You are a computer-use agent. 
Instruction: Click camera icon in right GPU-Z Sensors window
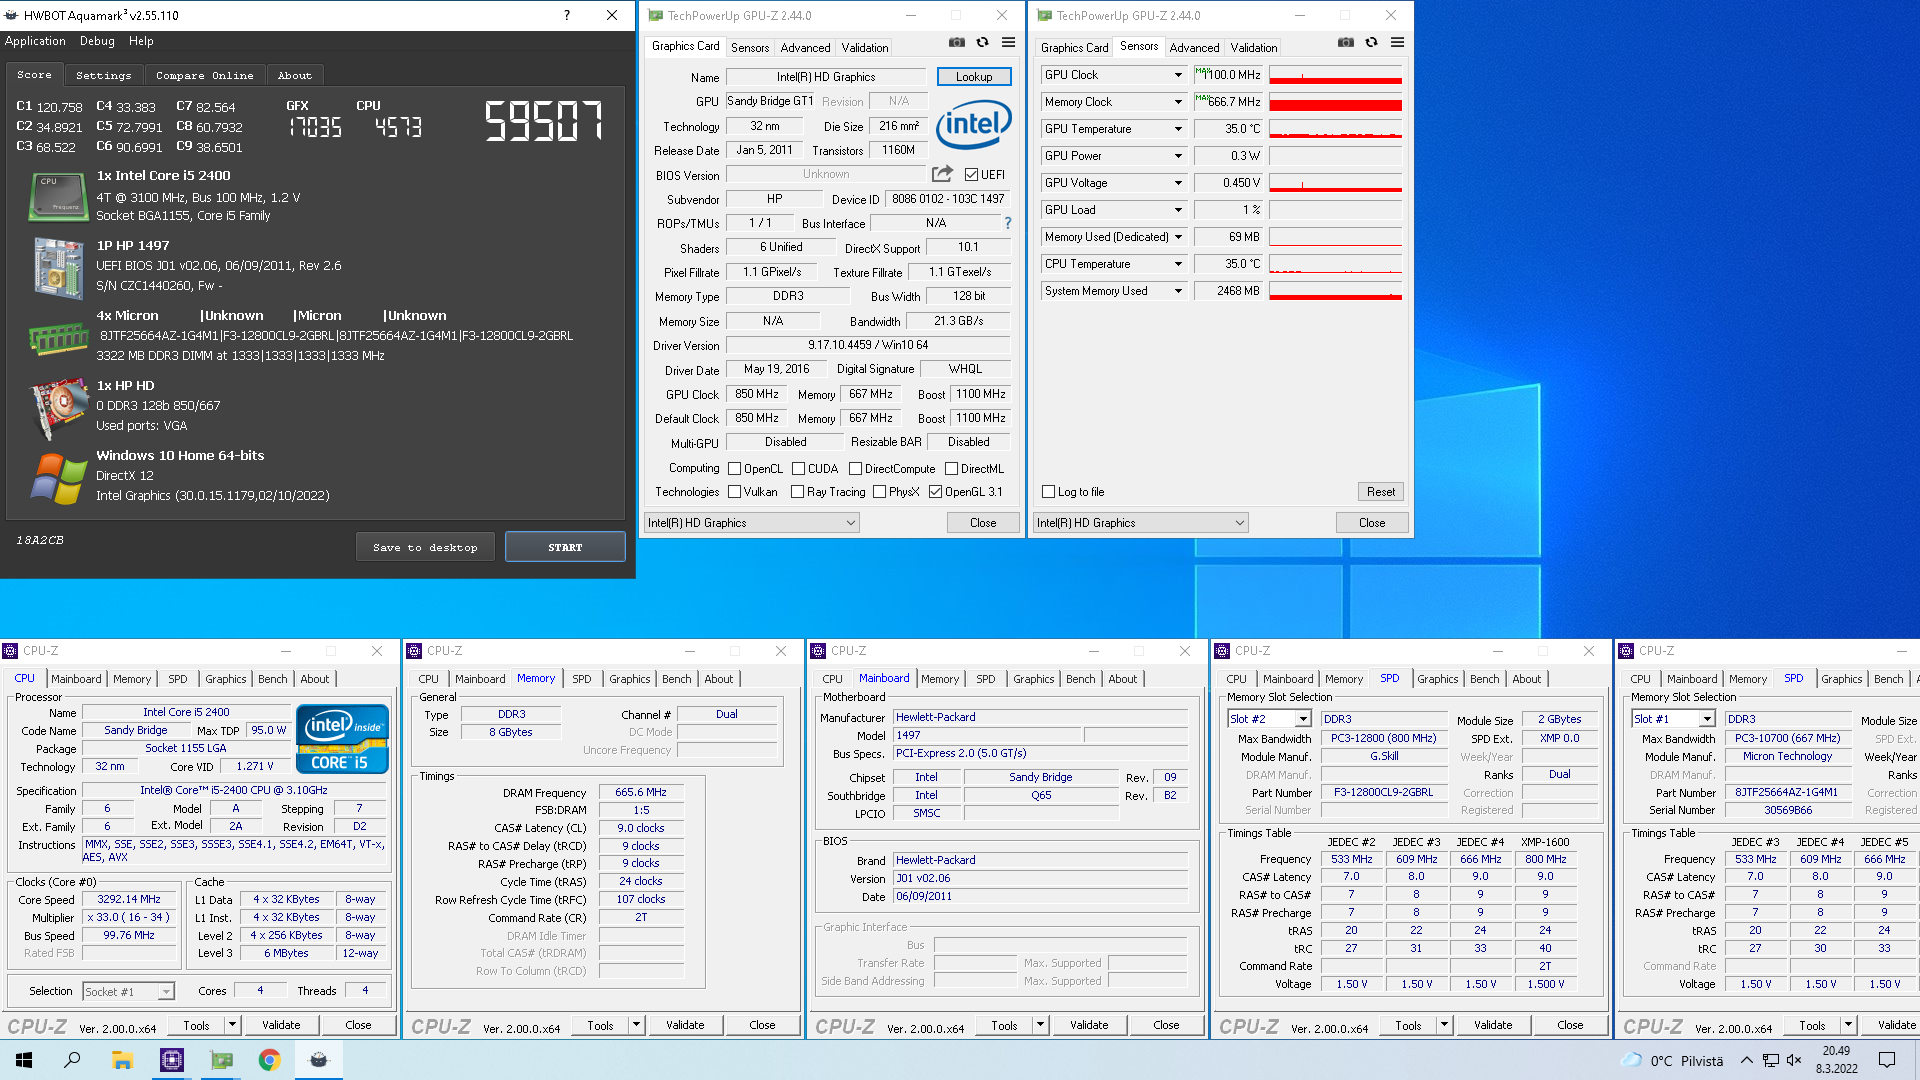click(x=1346, y=43)
